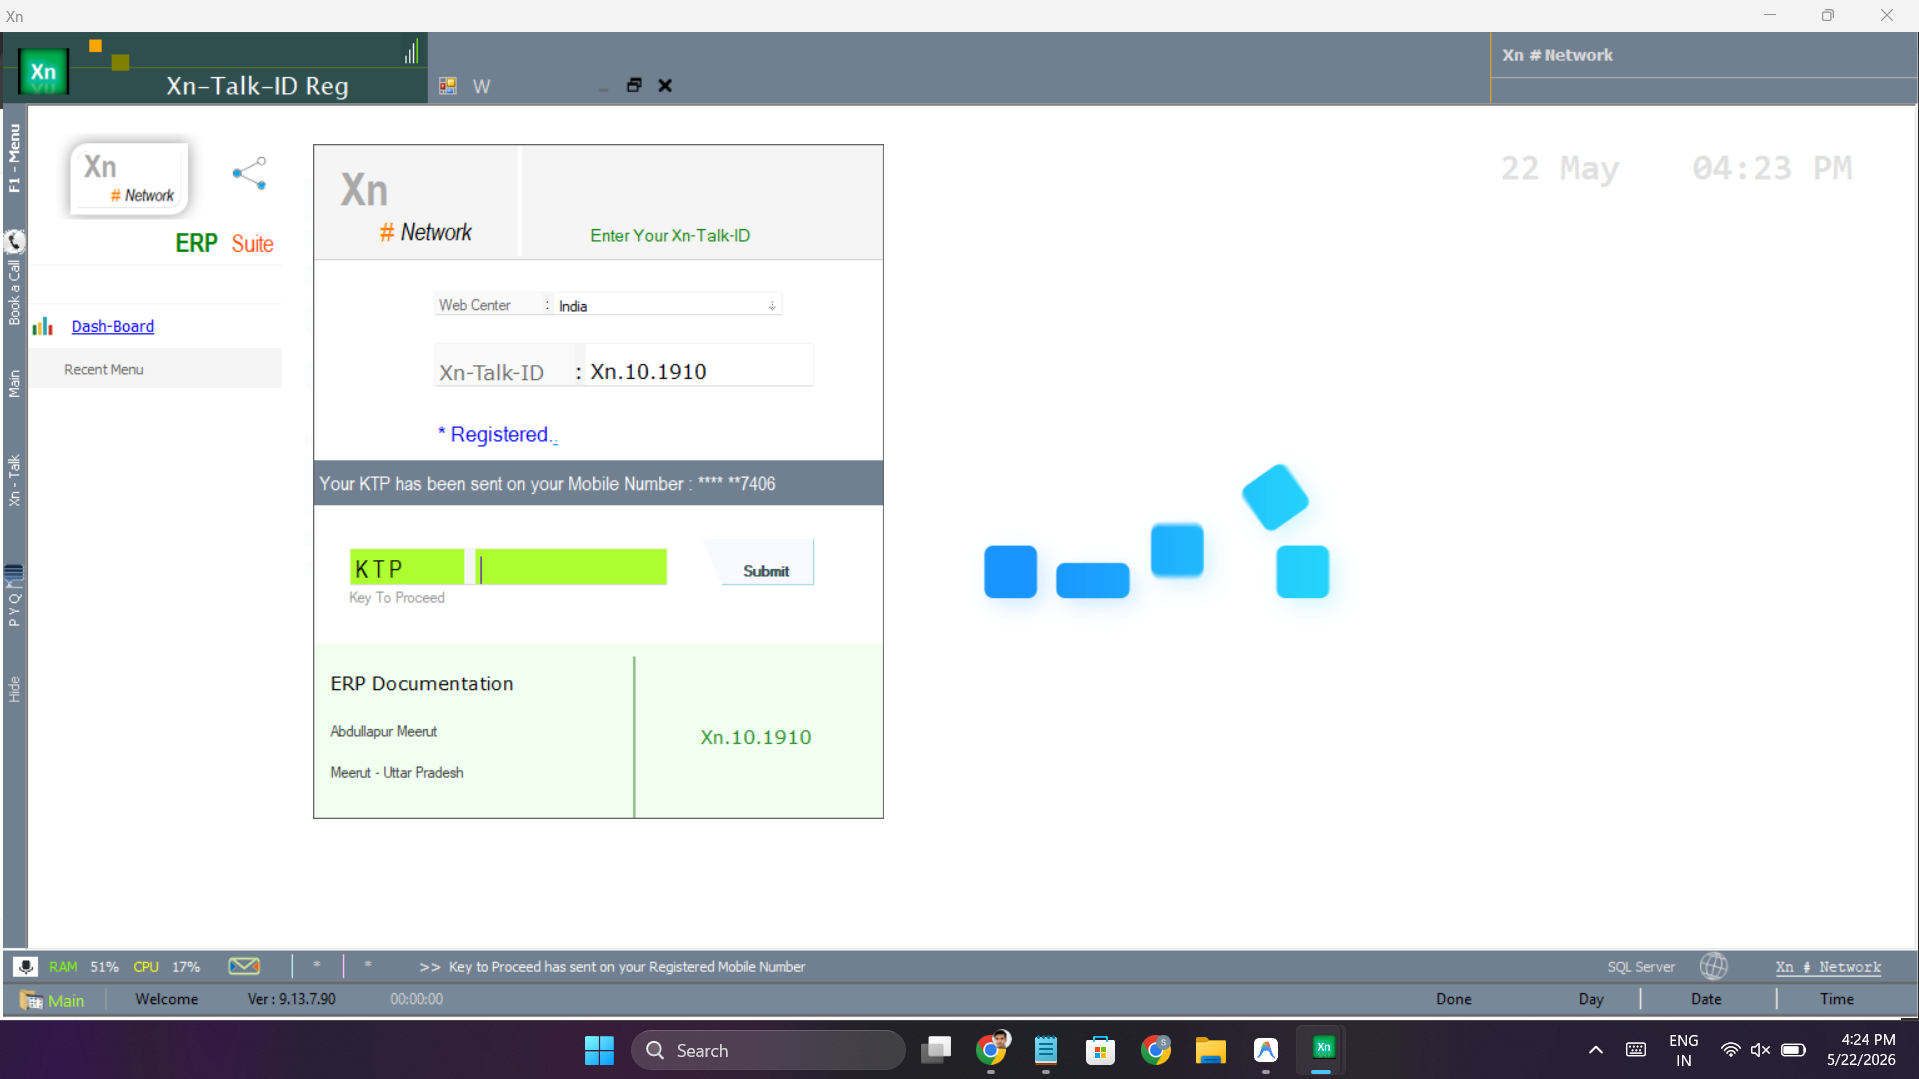
Task: Click the CPU 17% usage indicator
Action: pos(167,966)
